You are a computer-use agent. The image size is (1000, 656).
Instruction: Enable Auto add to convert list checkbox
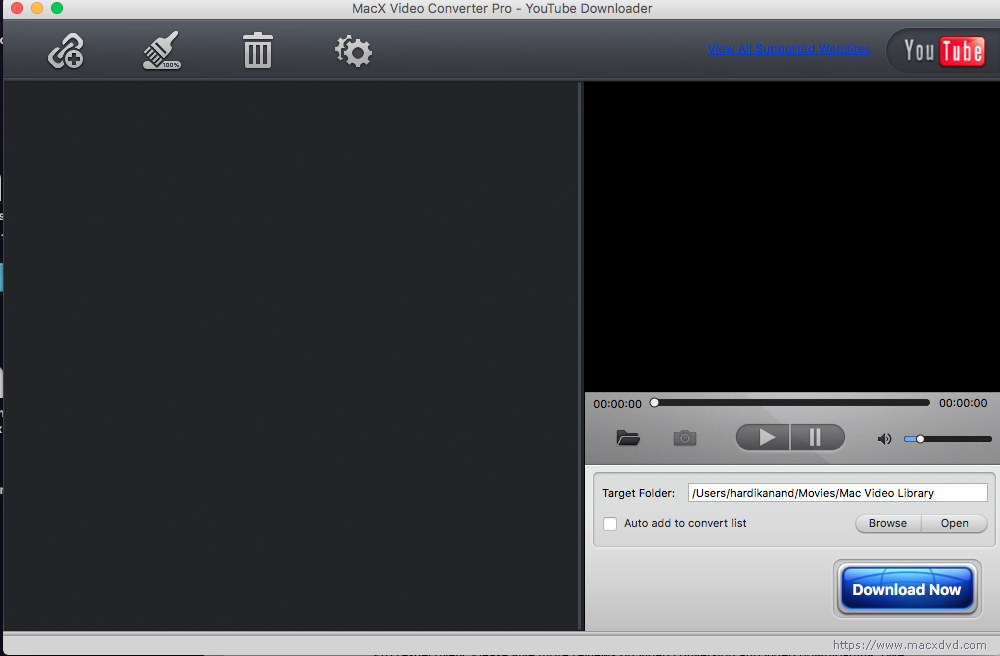pyautogui.click(x=610, y=523)
